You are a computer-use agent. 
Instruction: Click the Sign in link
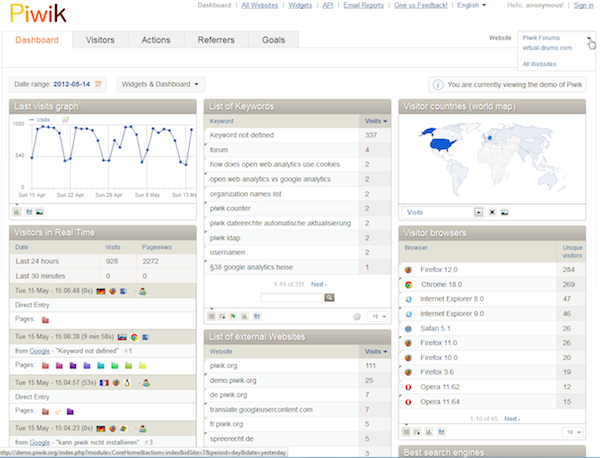[583, 5]
